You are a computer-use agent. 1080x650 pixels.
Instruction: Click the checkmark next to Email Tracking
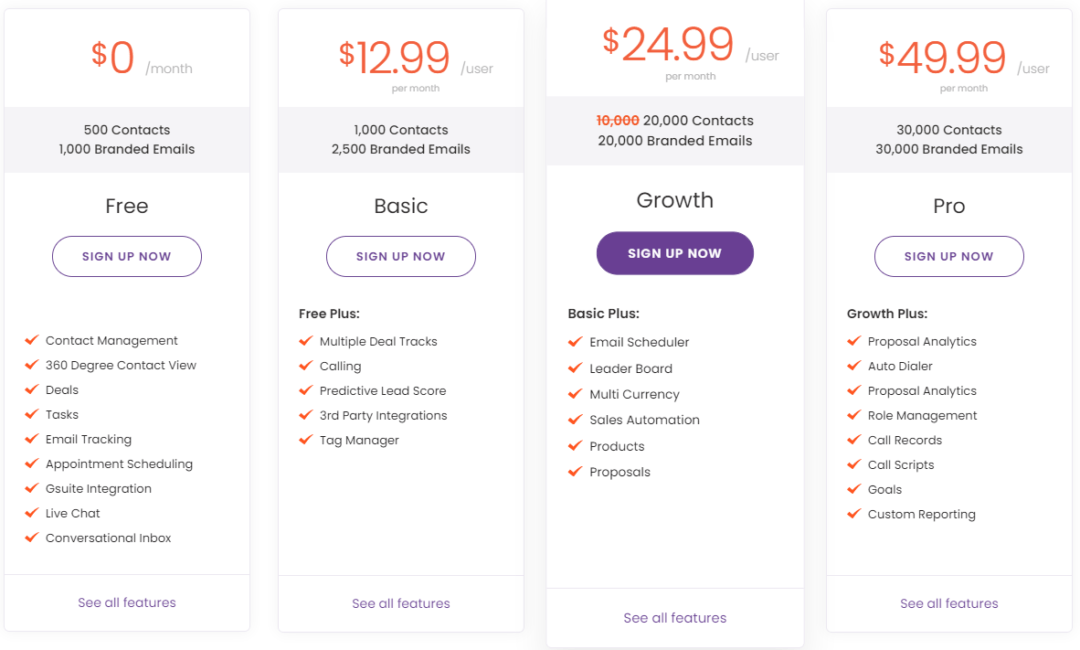[31, 439]
